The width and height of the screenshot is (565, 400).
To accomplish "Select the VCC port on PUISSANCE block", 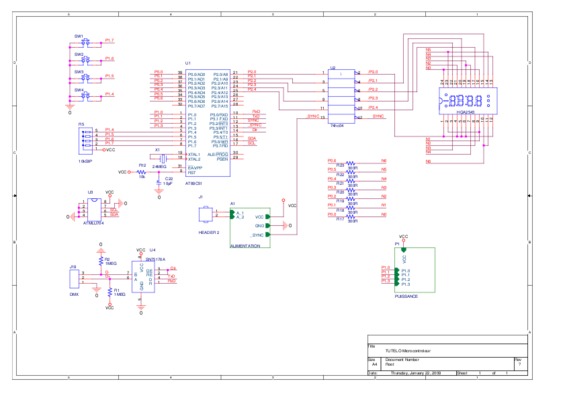I will coord(404,250).
